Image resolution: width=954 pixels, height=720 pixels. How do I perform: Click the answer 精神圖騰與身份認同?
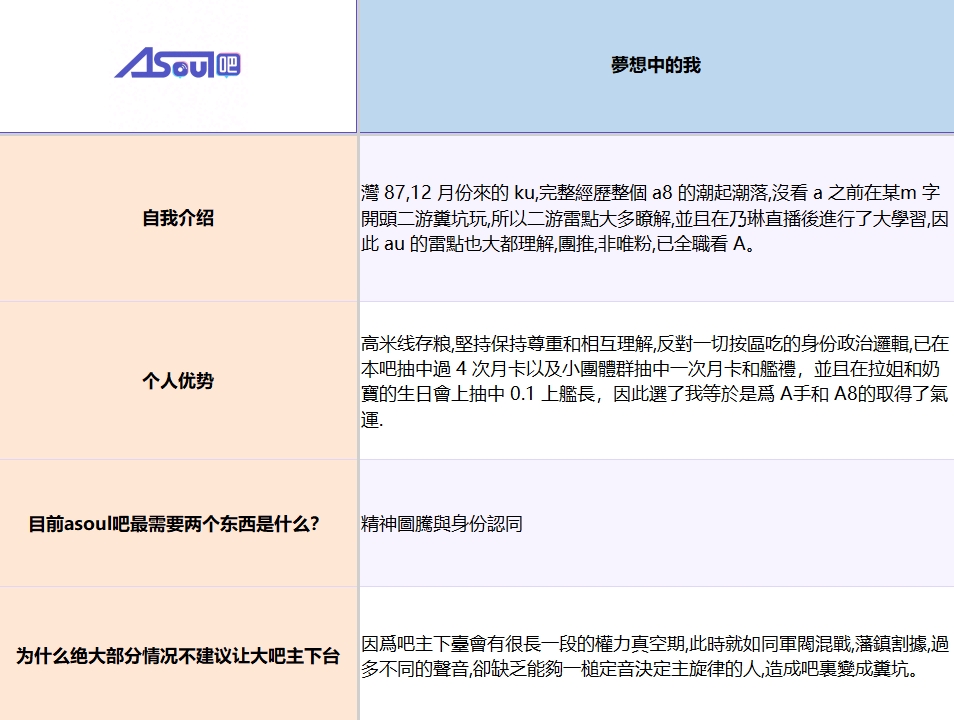(442, 523)
